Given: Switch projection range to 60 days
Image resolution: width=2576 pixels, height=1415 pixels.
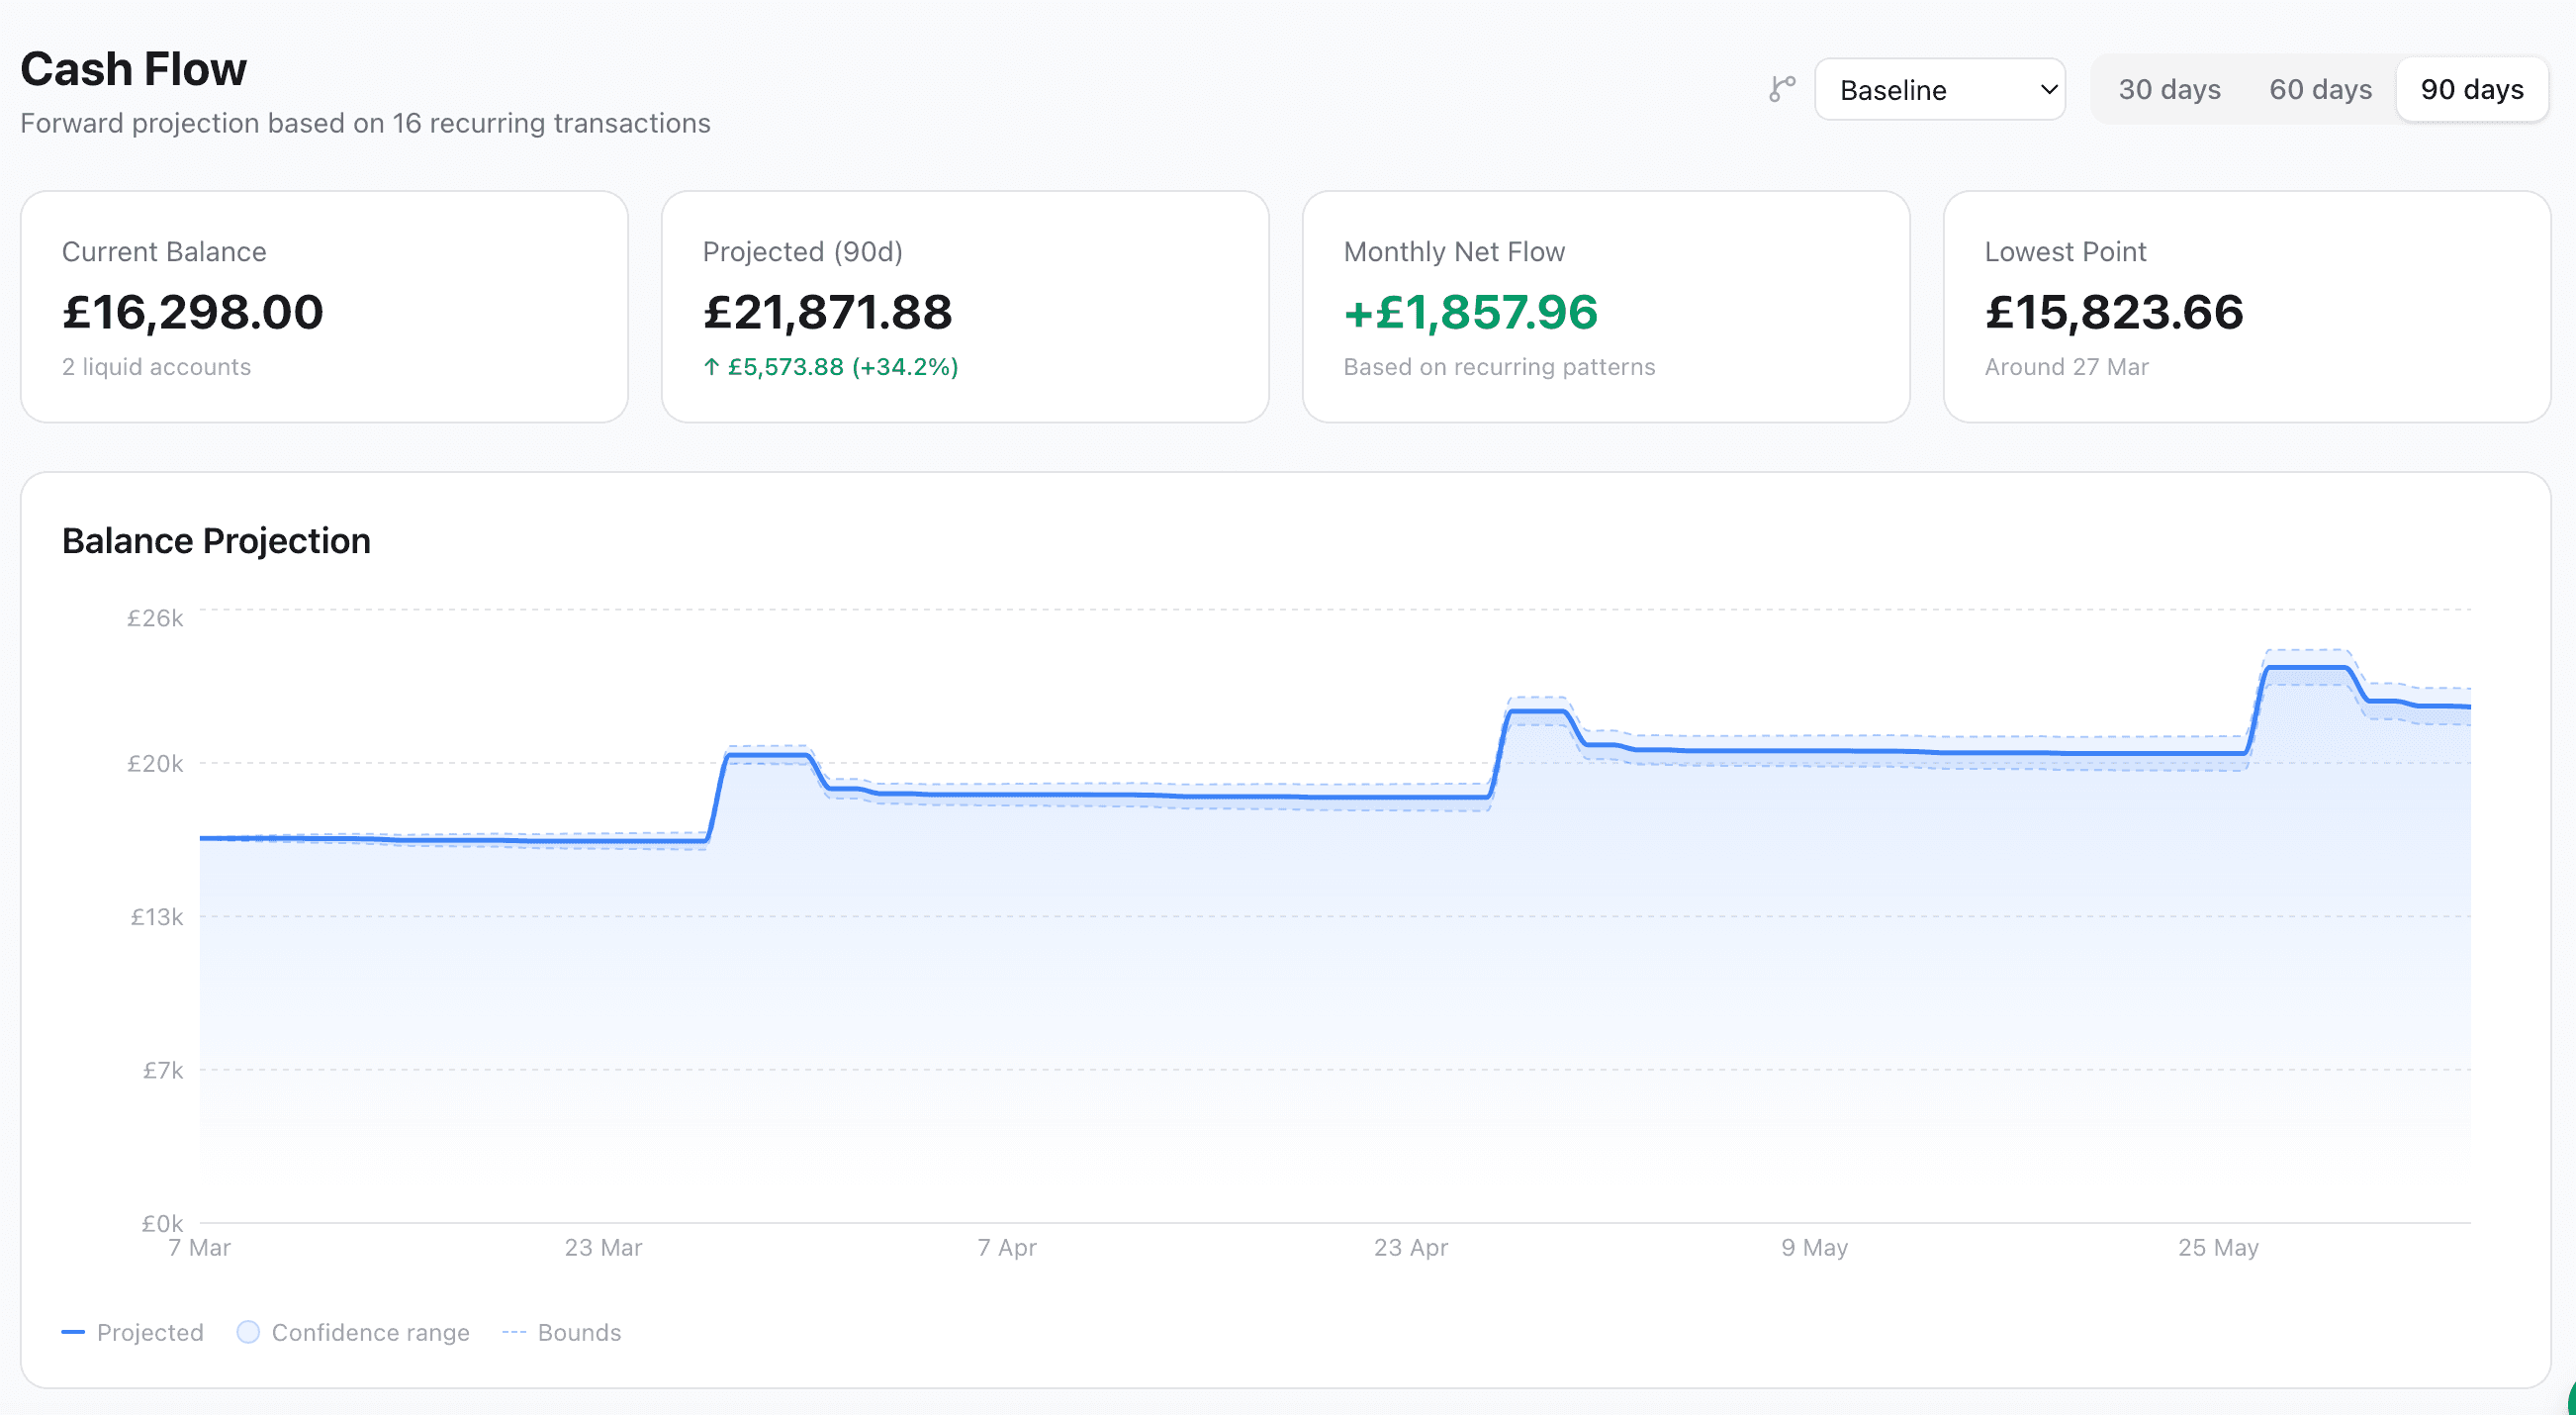Looking at the screenshot, I should pos(2319,90).
